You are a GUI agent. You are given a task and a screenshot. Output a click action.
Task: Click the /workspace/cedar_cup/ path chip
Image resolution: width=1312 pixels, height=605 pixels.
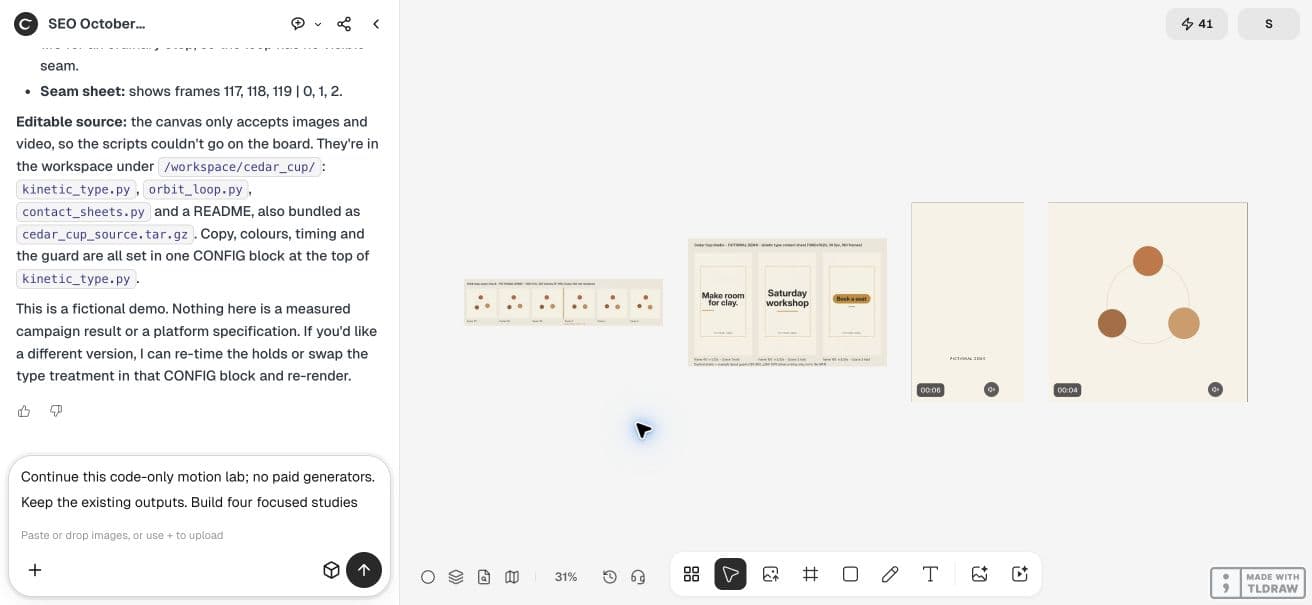point(239,167)
